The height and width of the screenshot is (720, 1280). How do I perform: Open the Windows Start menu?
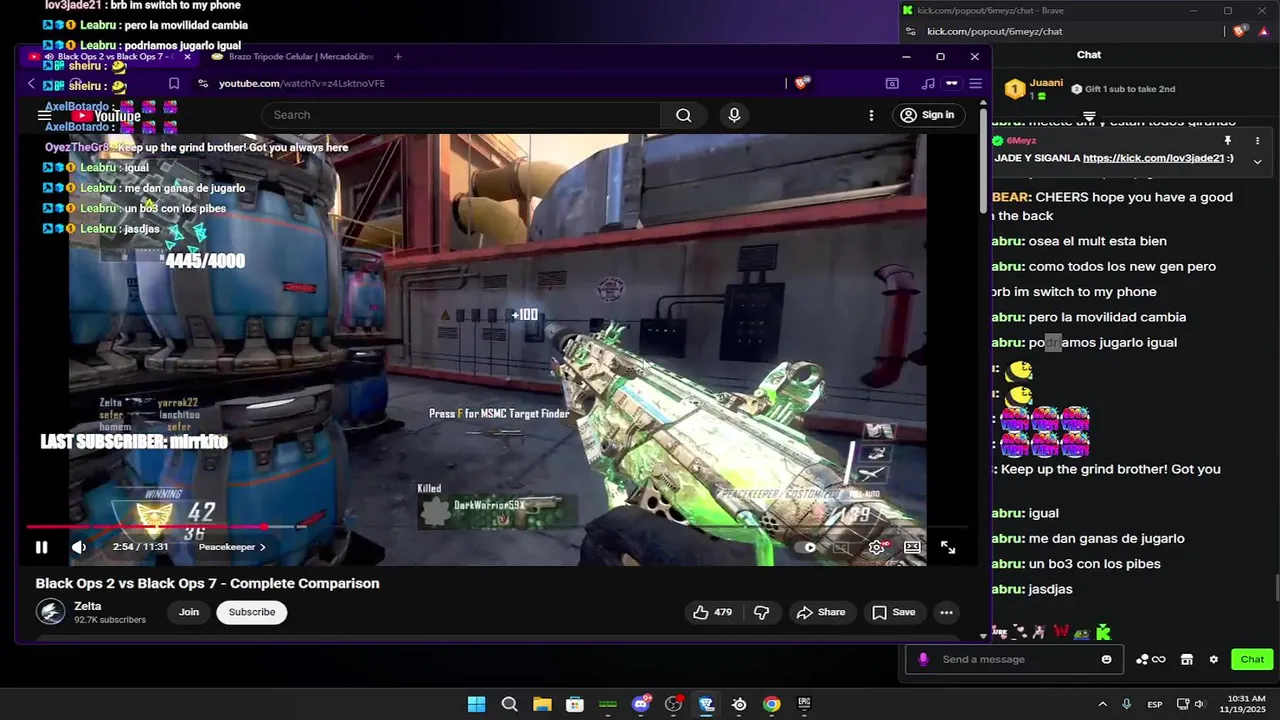[x=476, y=704]
